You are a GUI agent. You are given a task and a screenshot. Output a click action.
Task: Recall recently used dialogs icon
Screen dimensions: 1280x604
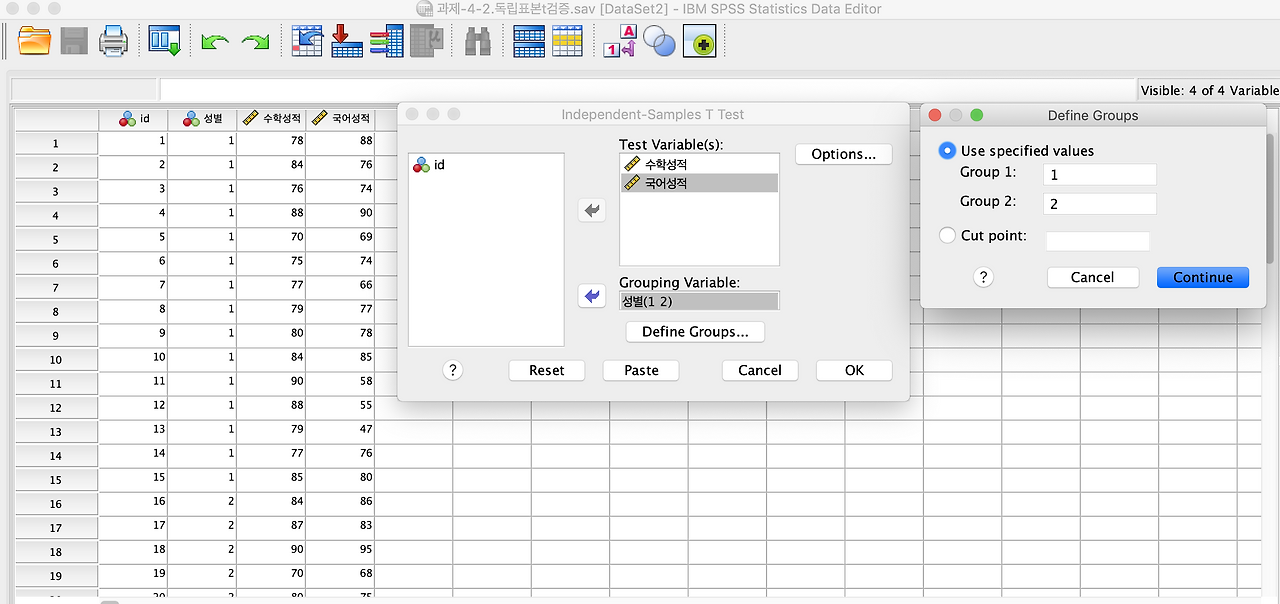[165, 41]
